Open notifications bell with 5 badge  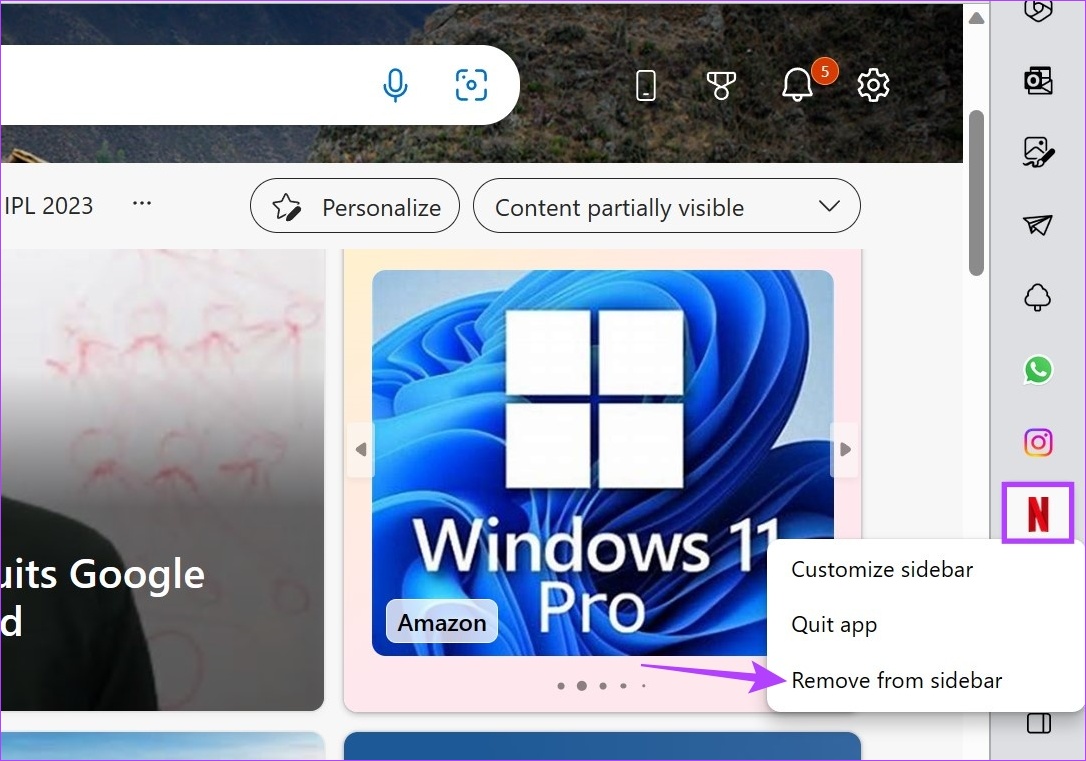point(797,84)
